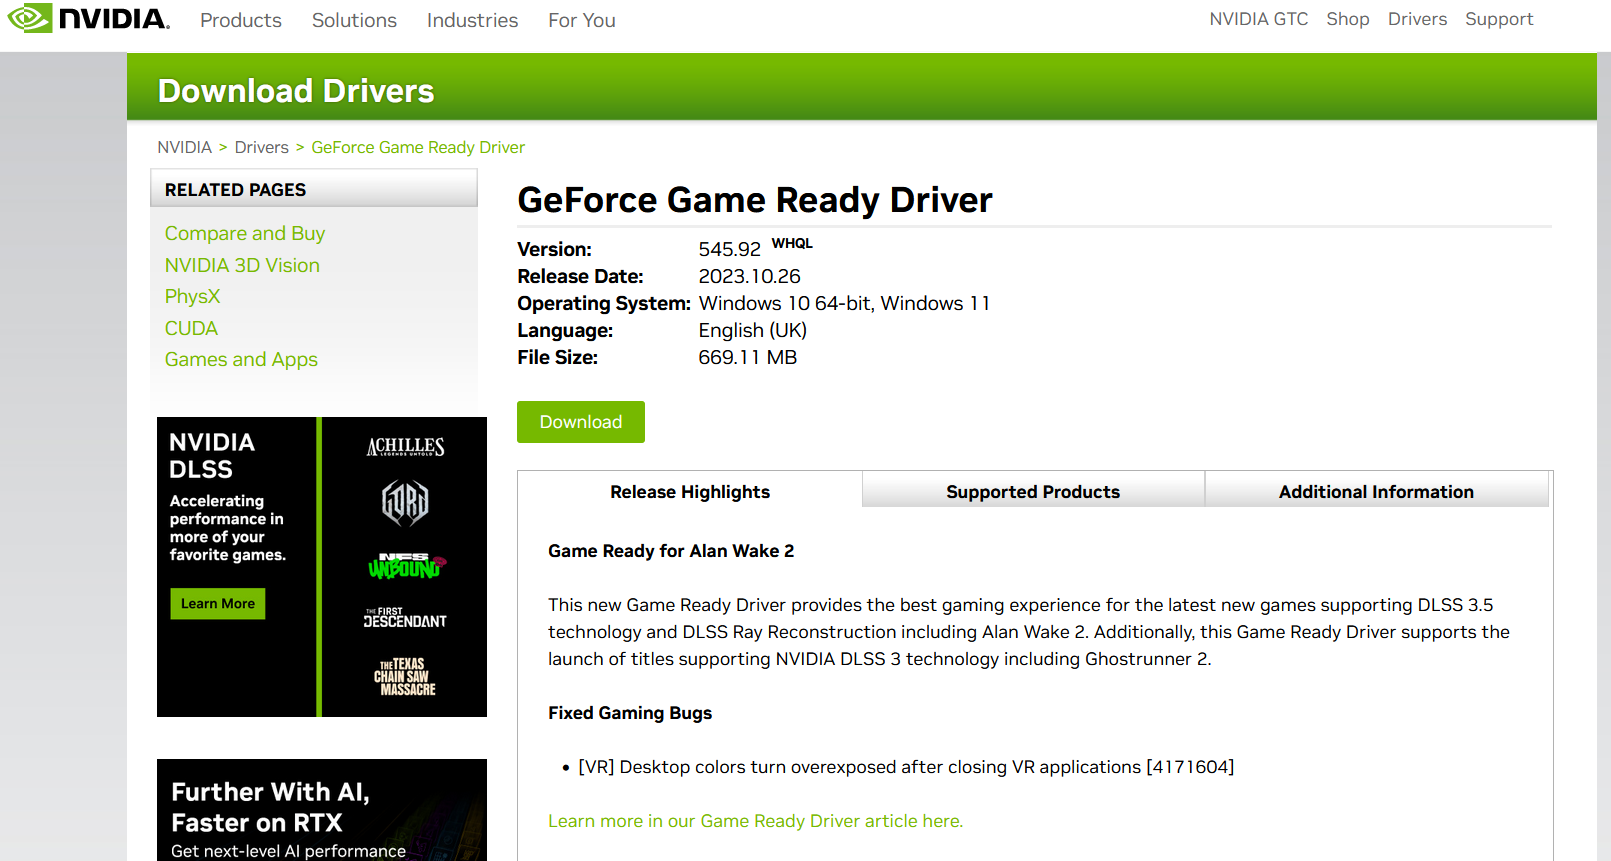Viewport: 1611px width, 861px height.
Task: Click the English (UK) language value
Action: [x=753, y=330]
